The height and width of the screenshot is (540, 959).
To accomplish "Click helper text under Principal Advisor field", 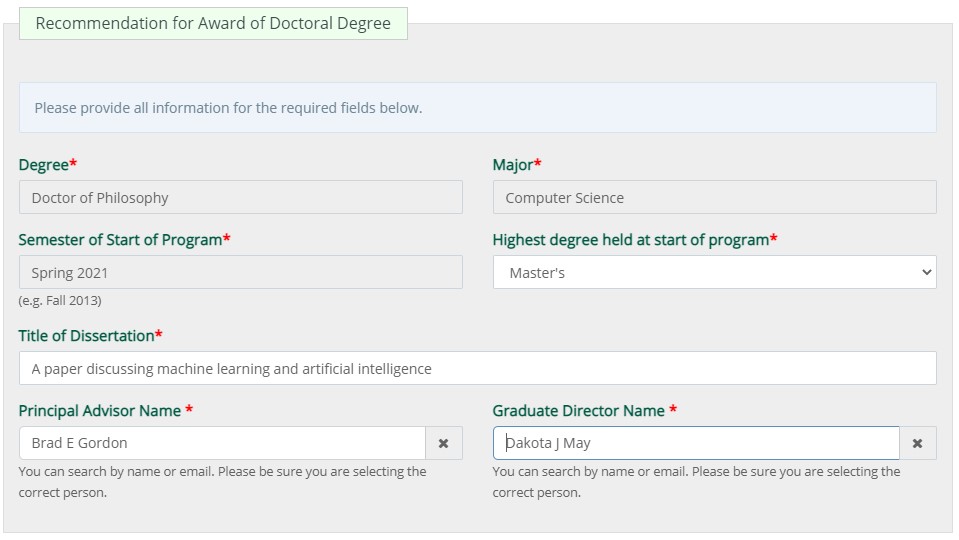I will tap(222, 481).
